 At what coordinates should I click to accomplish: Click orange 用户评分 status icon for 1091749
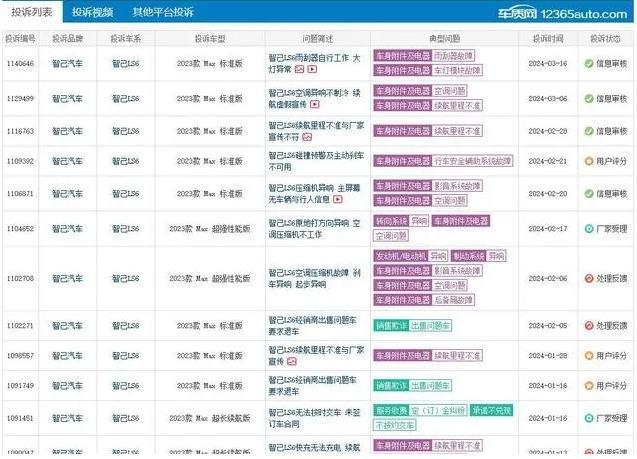coord(589,385)
